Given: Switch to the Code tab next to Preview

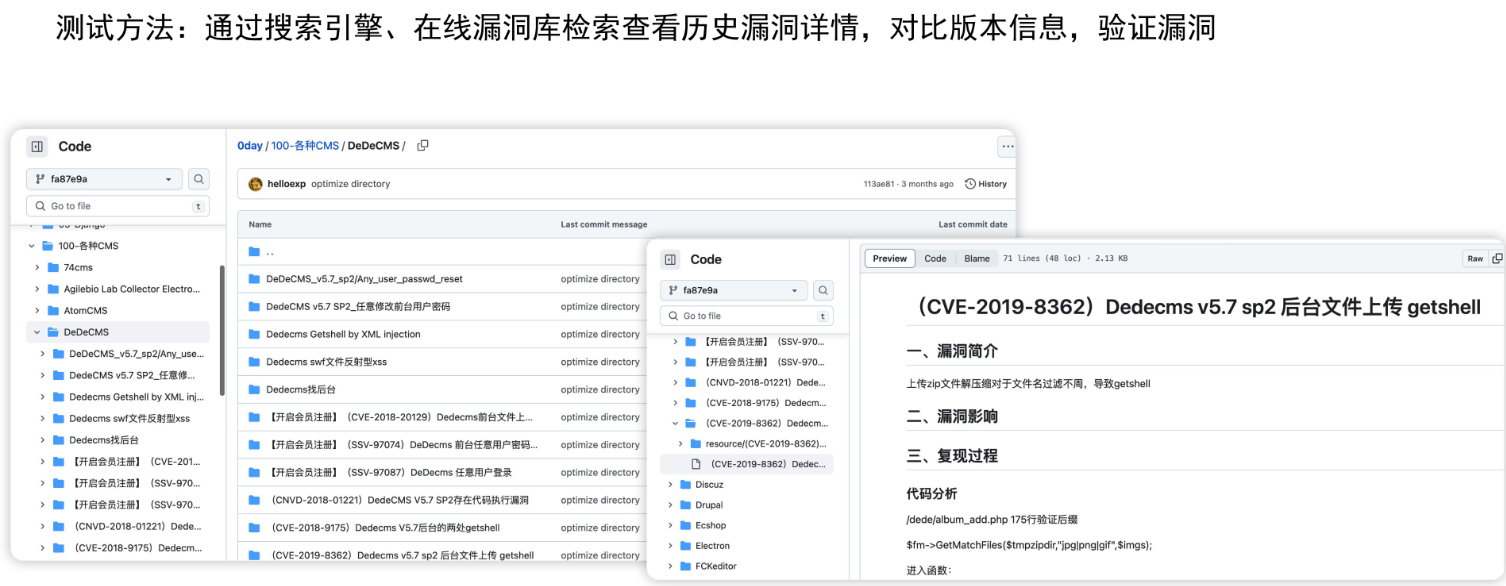Looking at the screenshot, I should click(x=935, y=259).
